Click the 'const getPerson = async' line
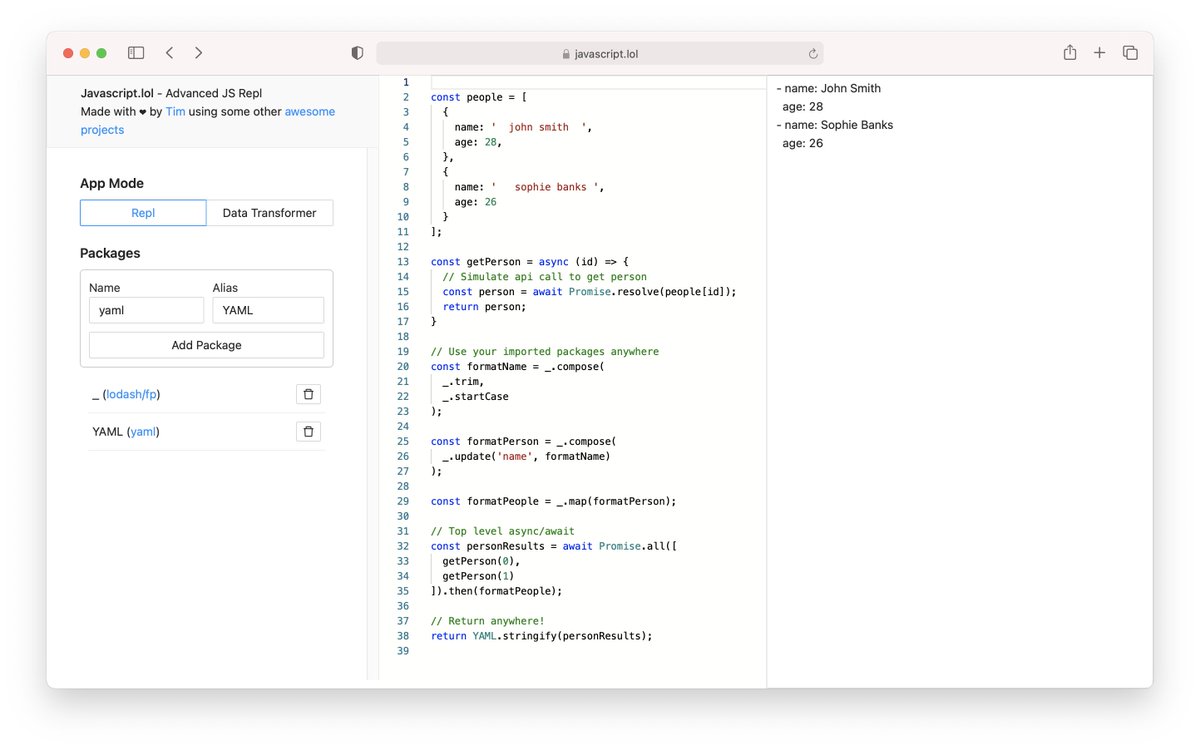The width and height of the screenshot is (1200, 750). tap(530, 262)
